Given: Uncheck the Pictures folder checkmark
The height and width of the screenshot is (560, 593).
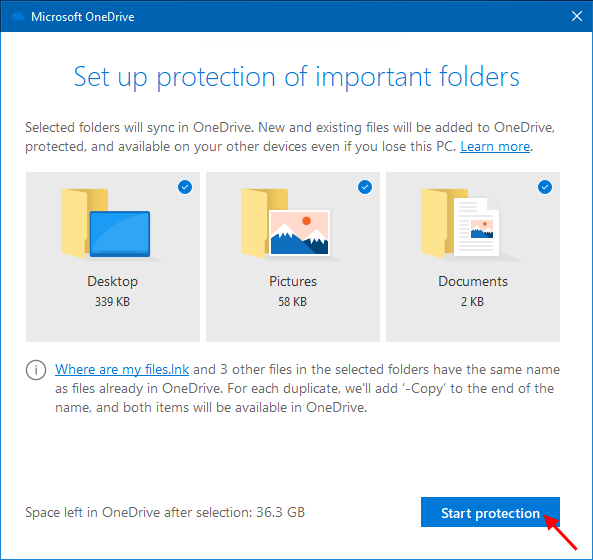Looking at the screenshot, I should [365, 187].
